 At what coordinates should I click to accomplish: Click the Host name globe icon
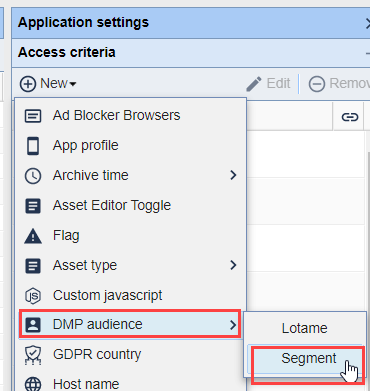tap(33, 384)
